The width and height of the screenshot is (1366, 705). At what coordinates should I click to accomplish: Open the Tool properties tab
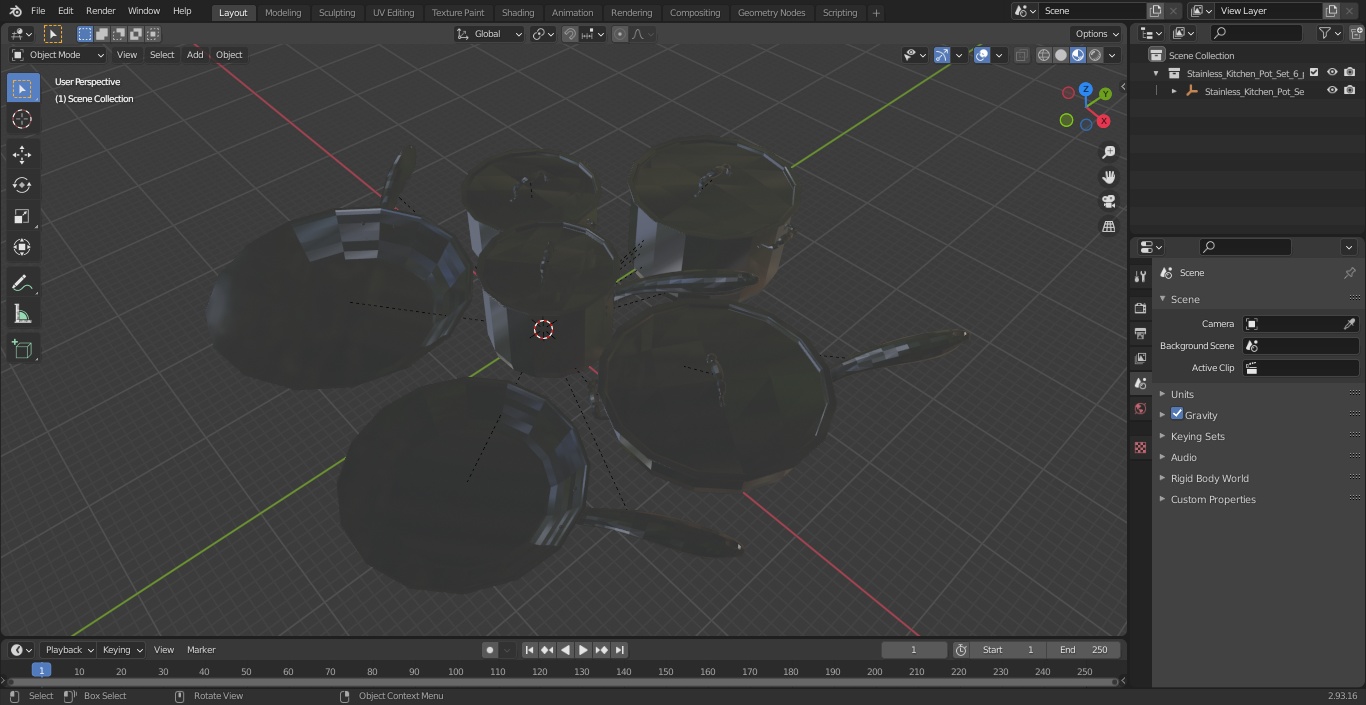(1140, 277)
